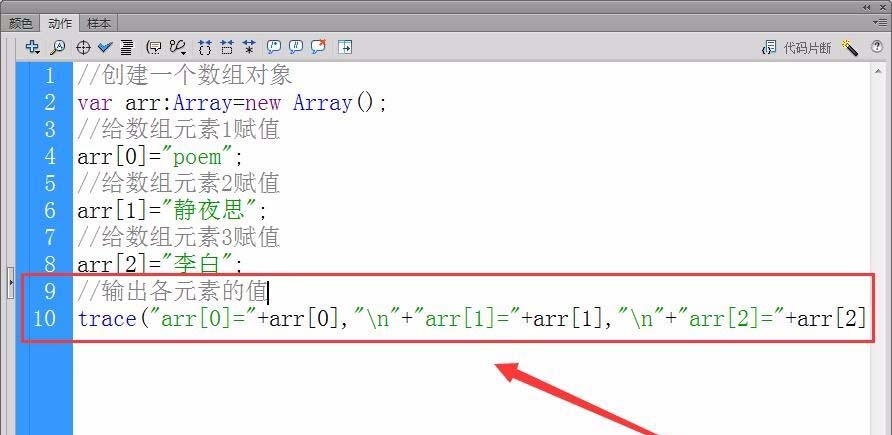
Task: Open the Find magnifier tool
Action: point(57,47)
